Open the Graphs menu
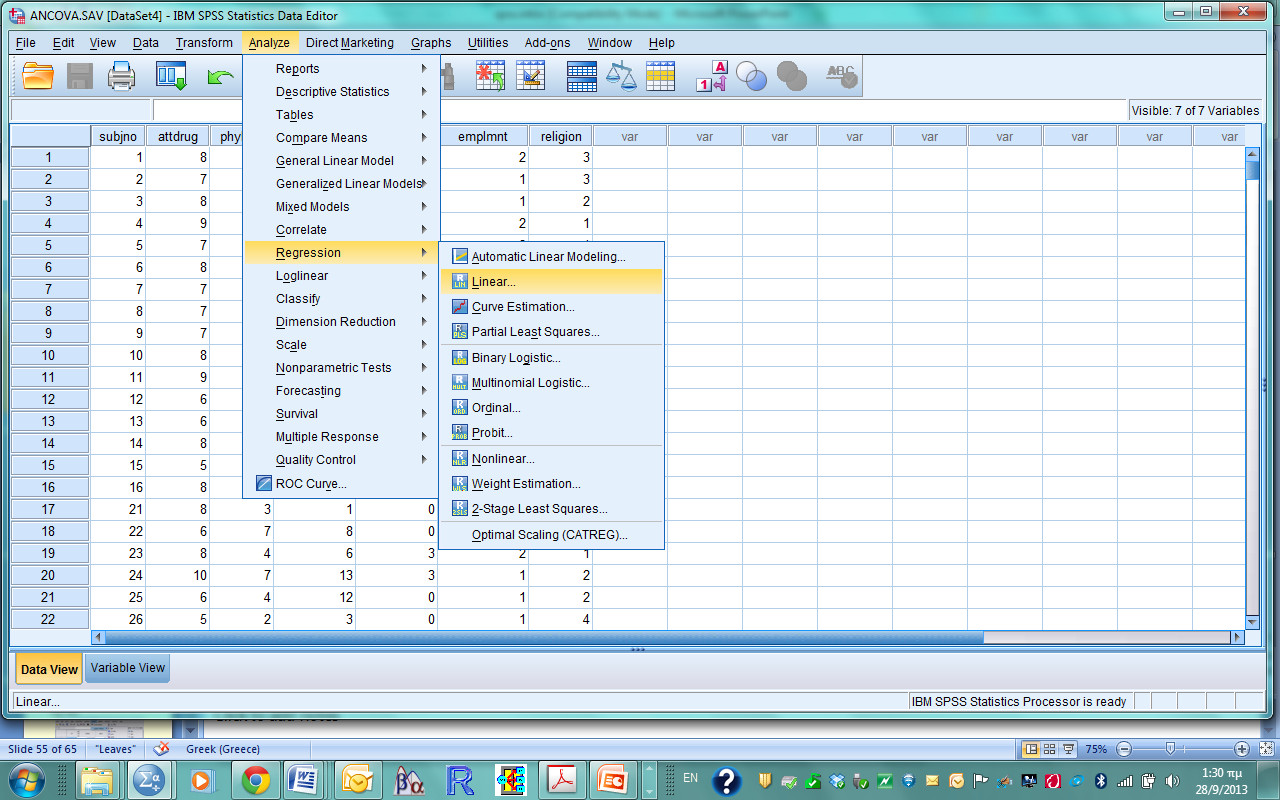 click(431, 43)
